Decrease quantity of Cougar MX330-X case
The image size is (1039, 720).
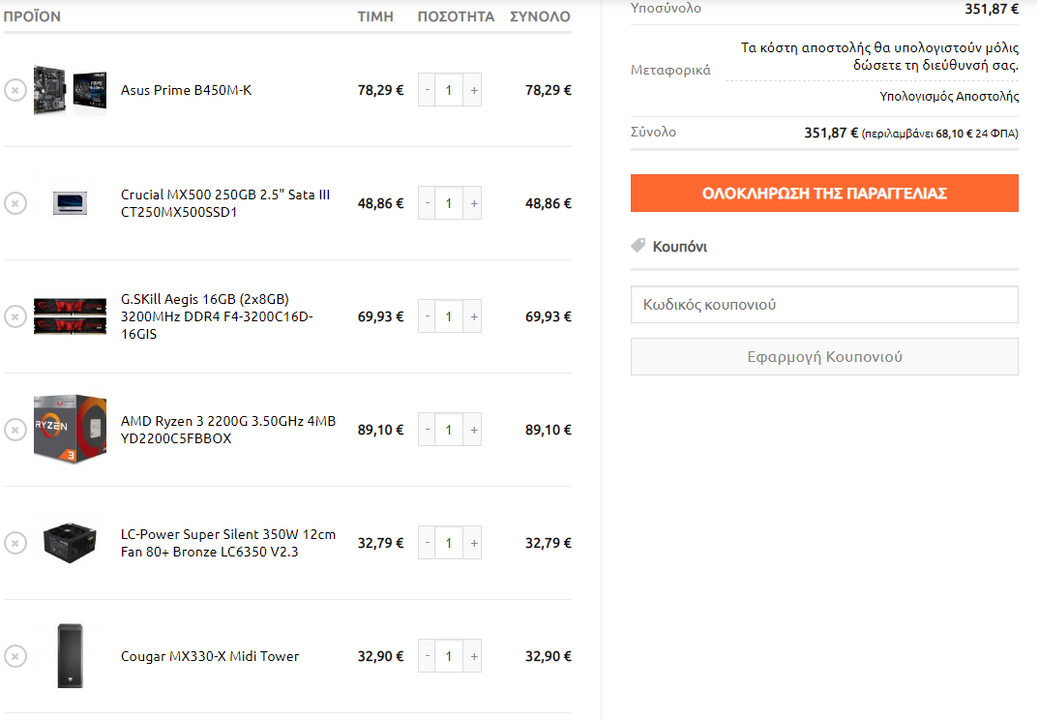click(427, 656)
